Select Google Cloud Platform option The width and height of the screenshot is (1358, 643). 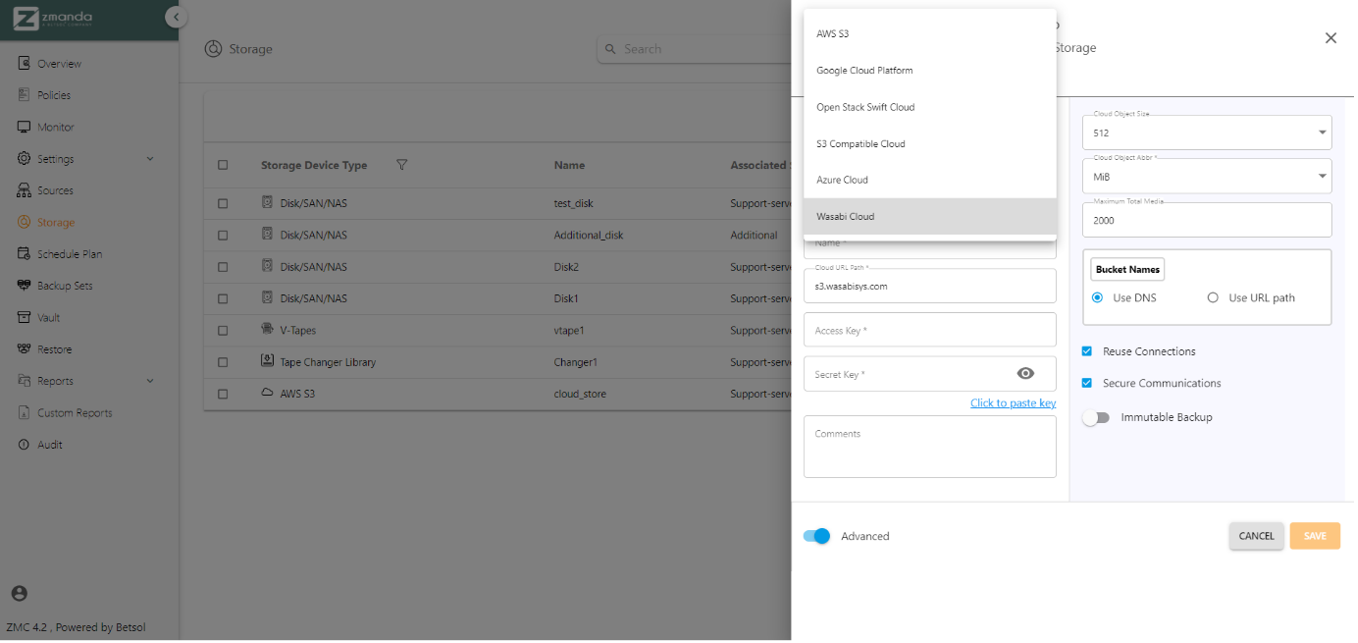[x=864, y=71]
